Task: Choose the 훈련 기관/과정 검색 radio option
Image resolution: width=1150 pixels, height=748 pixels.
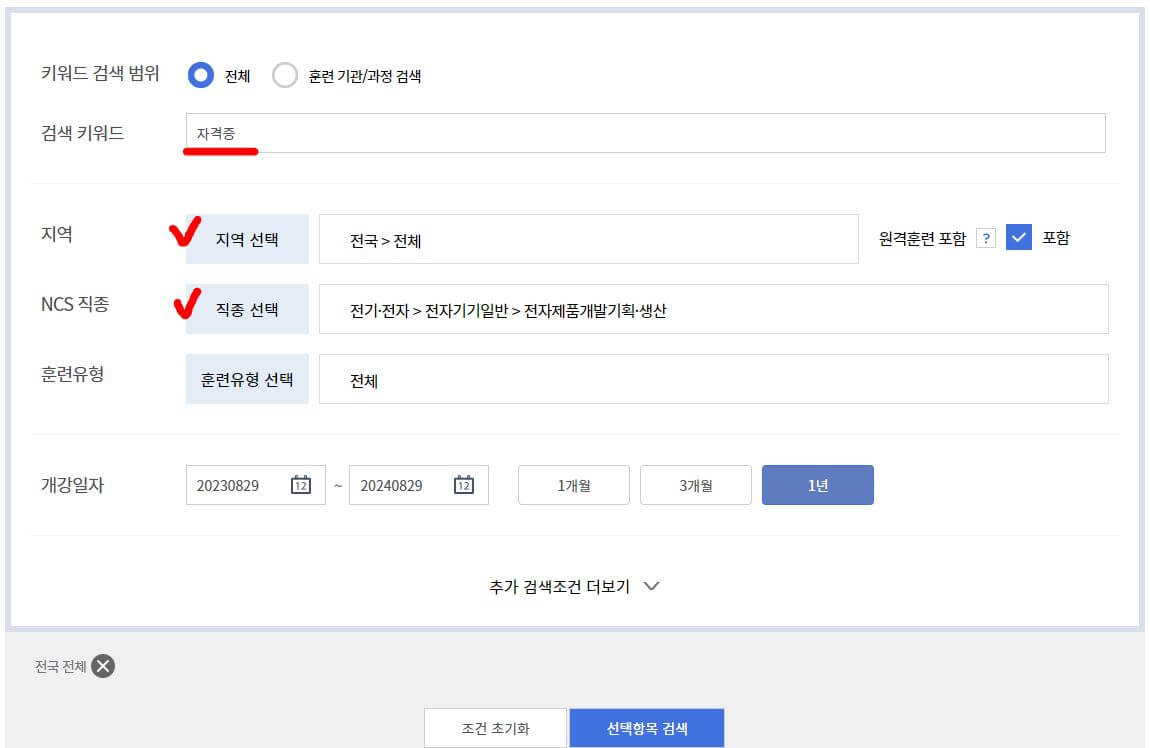Action: click(x=285, y=74)
